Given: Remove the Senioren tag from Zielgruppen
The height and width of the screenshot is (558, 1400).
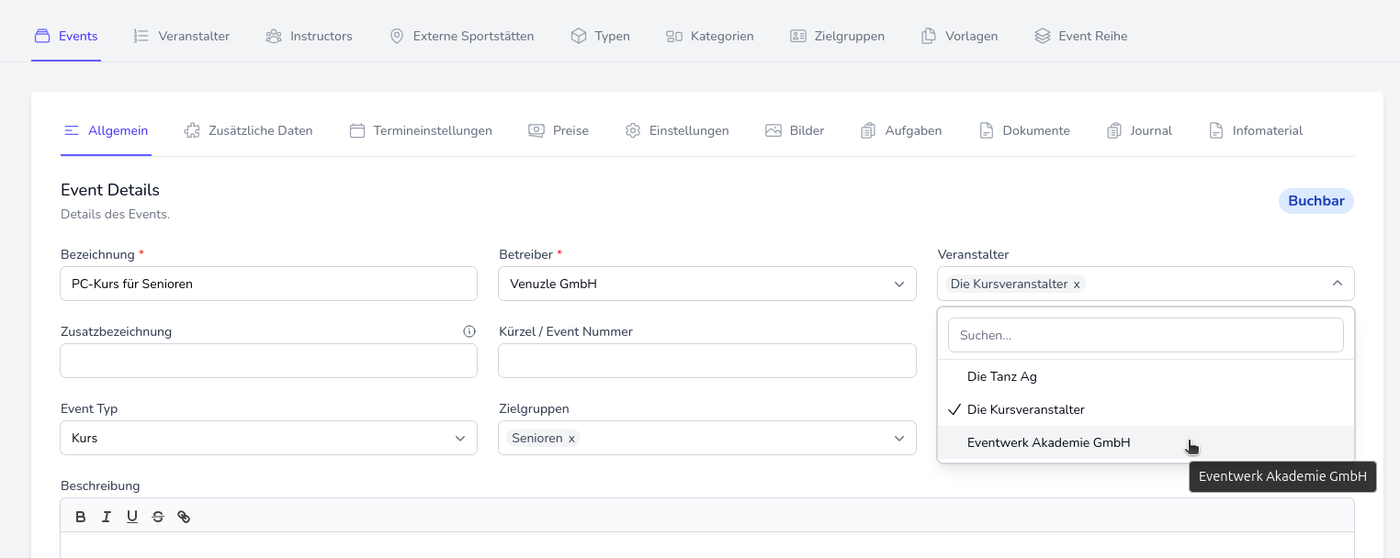Looking at the screenshot, I should (572, 438).
